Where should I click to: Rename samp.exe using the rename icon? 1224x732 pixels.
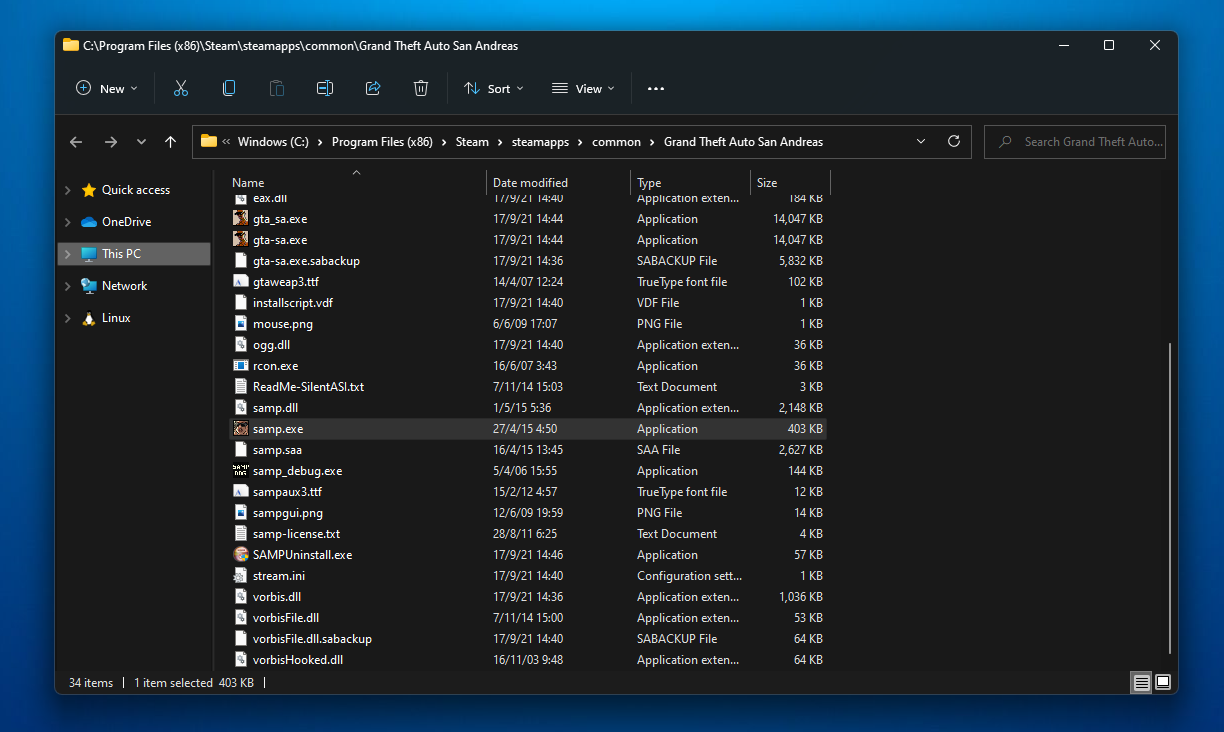coord(325,88)
